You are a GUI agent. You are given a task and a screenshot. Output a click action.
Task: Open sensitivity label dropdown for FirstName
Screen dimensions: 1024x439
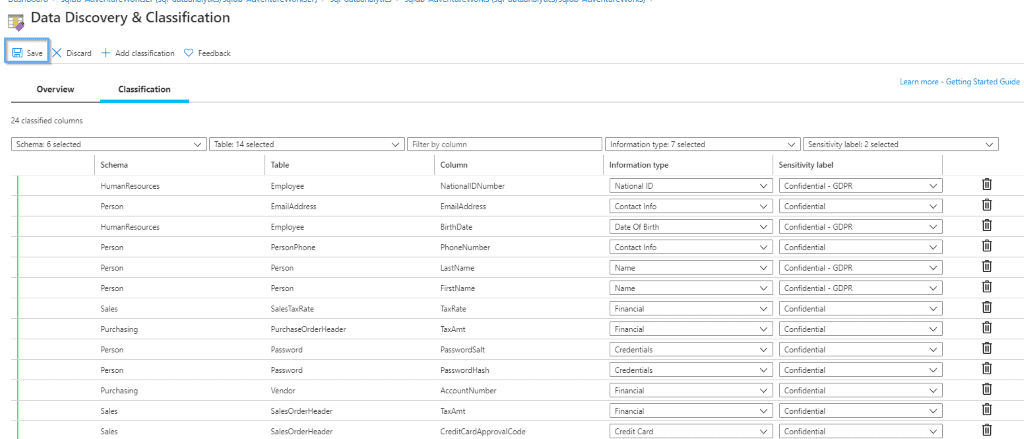(x=861, y=288)
